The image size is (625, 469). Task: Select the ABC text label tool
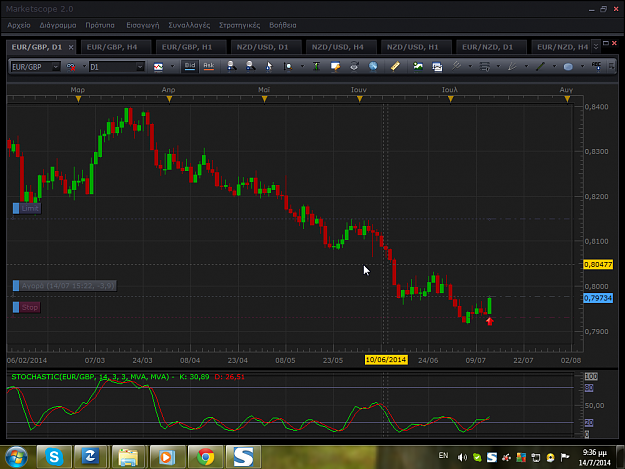(x=596, y=66)
